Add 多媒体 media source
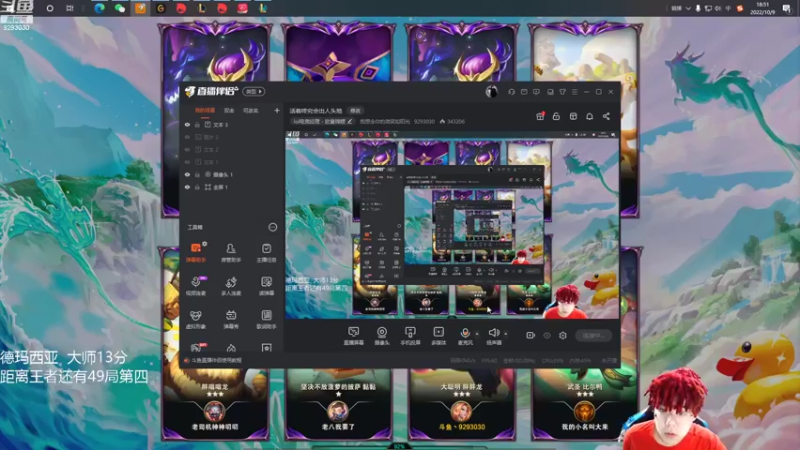 point(438,336)
